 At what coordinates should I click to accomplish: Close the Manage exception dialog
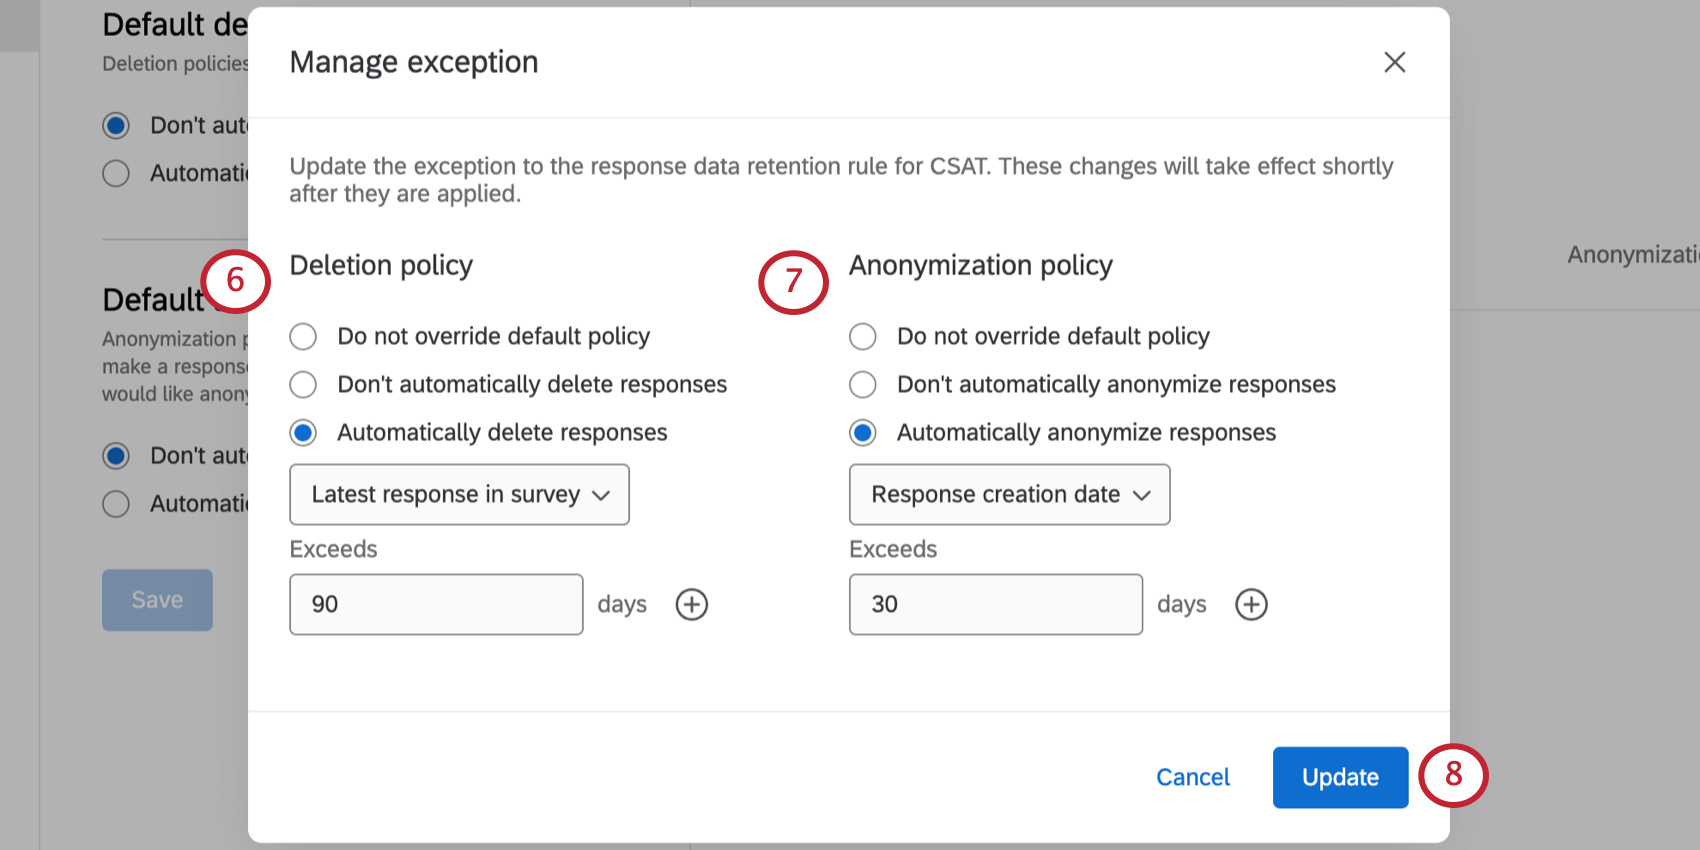pyautogui.click(x=1394, y=62)
